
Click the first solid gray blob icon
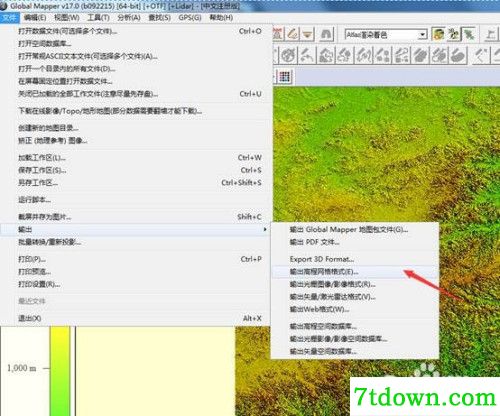tap(421, 55)
